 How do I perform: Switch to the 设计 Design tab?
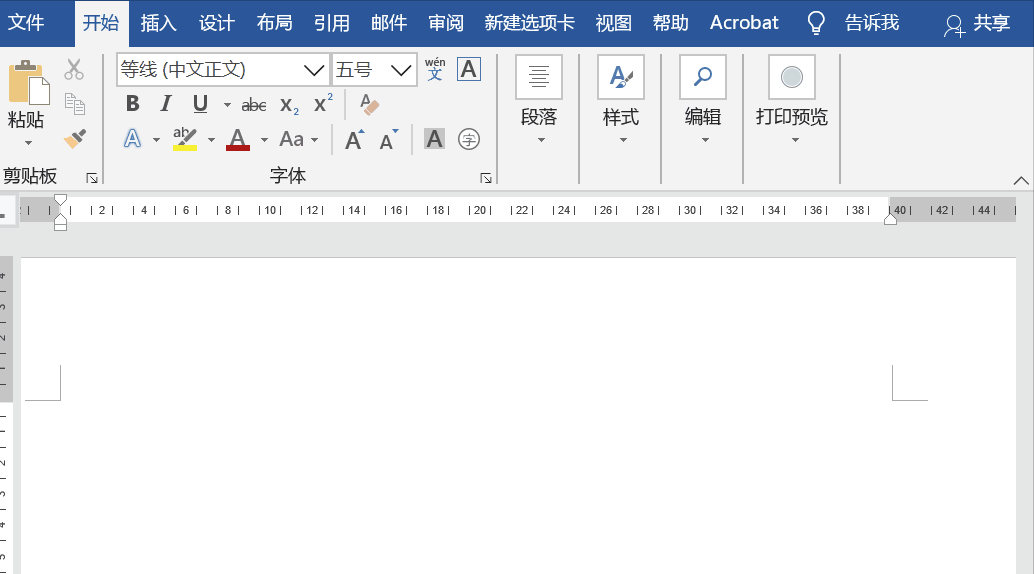[216, 23]
